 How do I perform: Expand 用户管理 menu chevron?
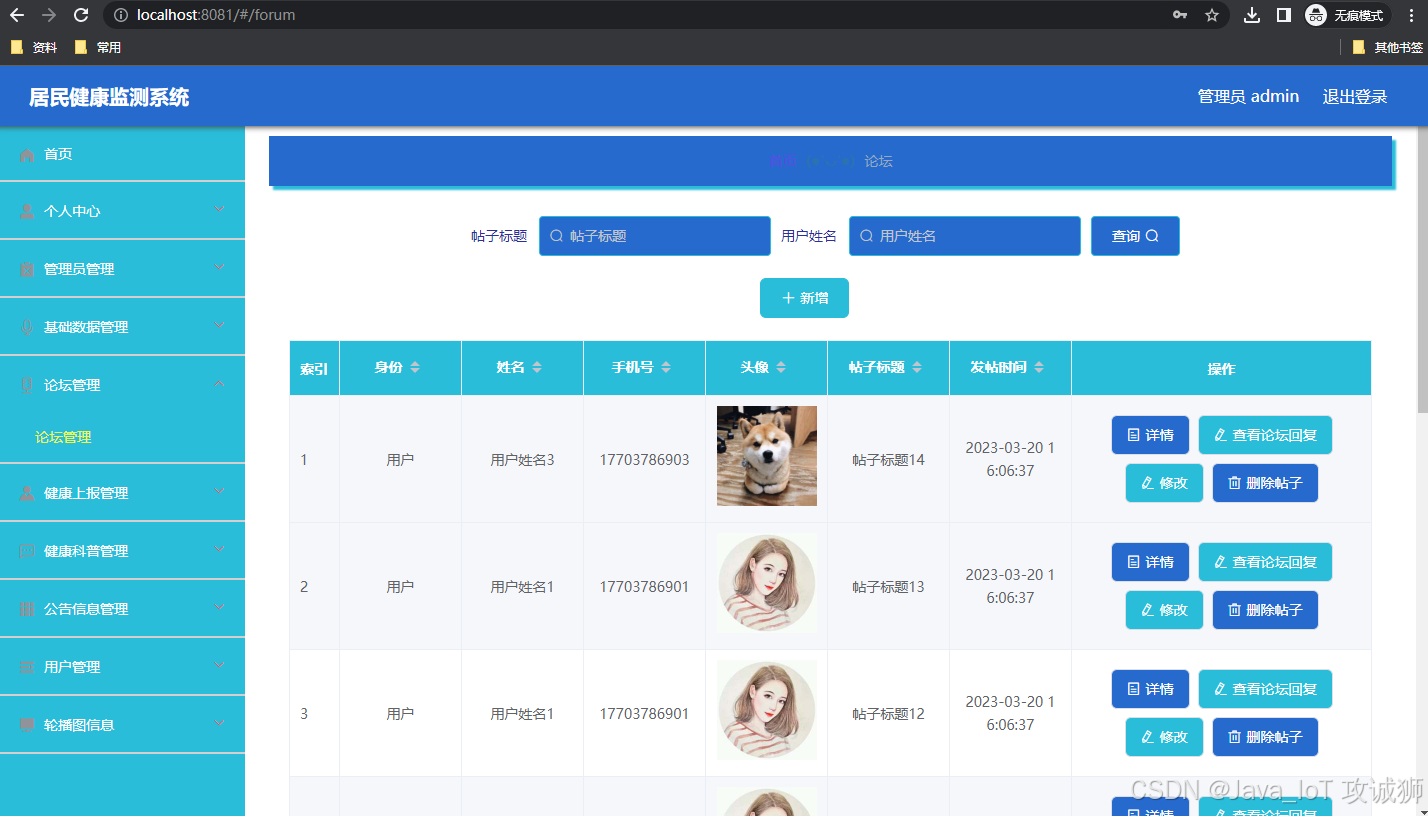220,666
